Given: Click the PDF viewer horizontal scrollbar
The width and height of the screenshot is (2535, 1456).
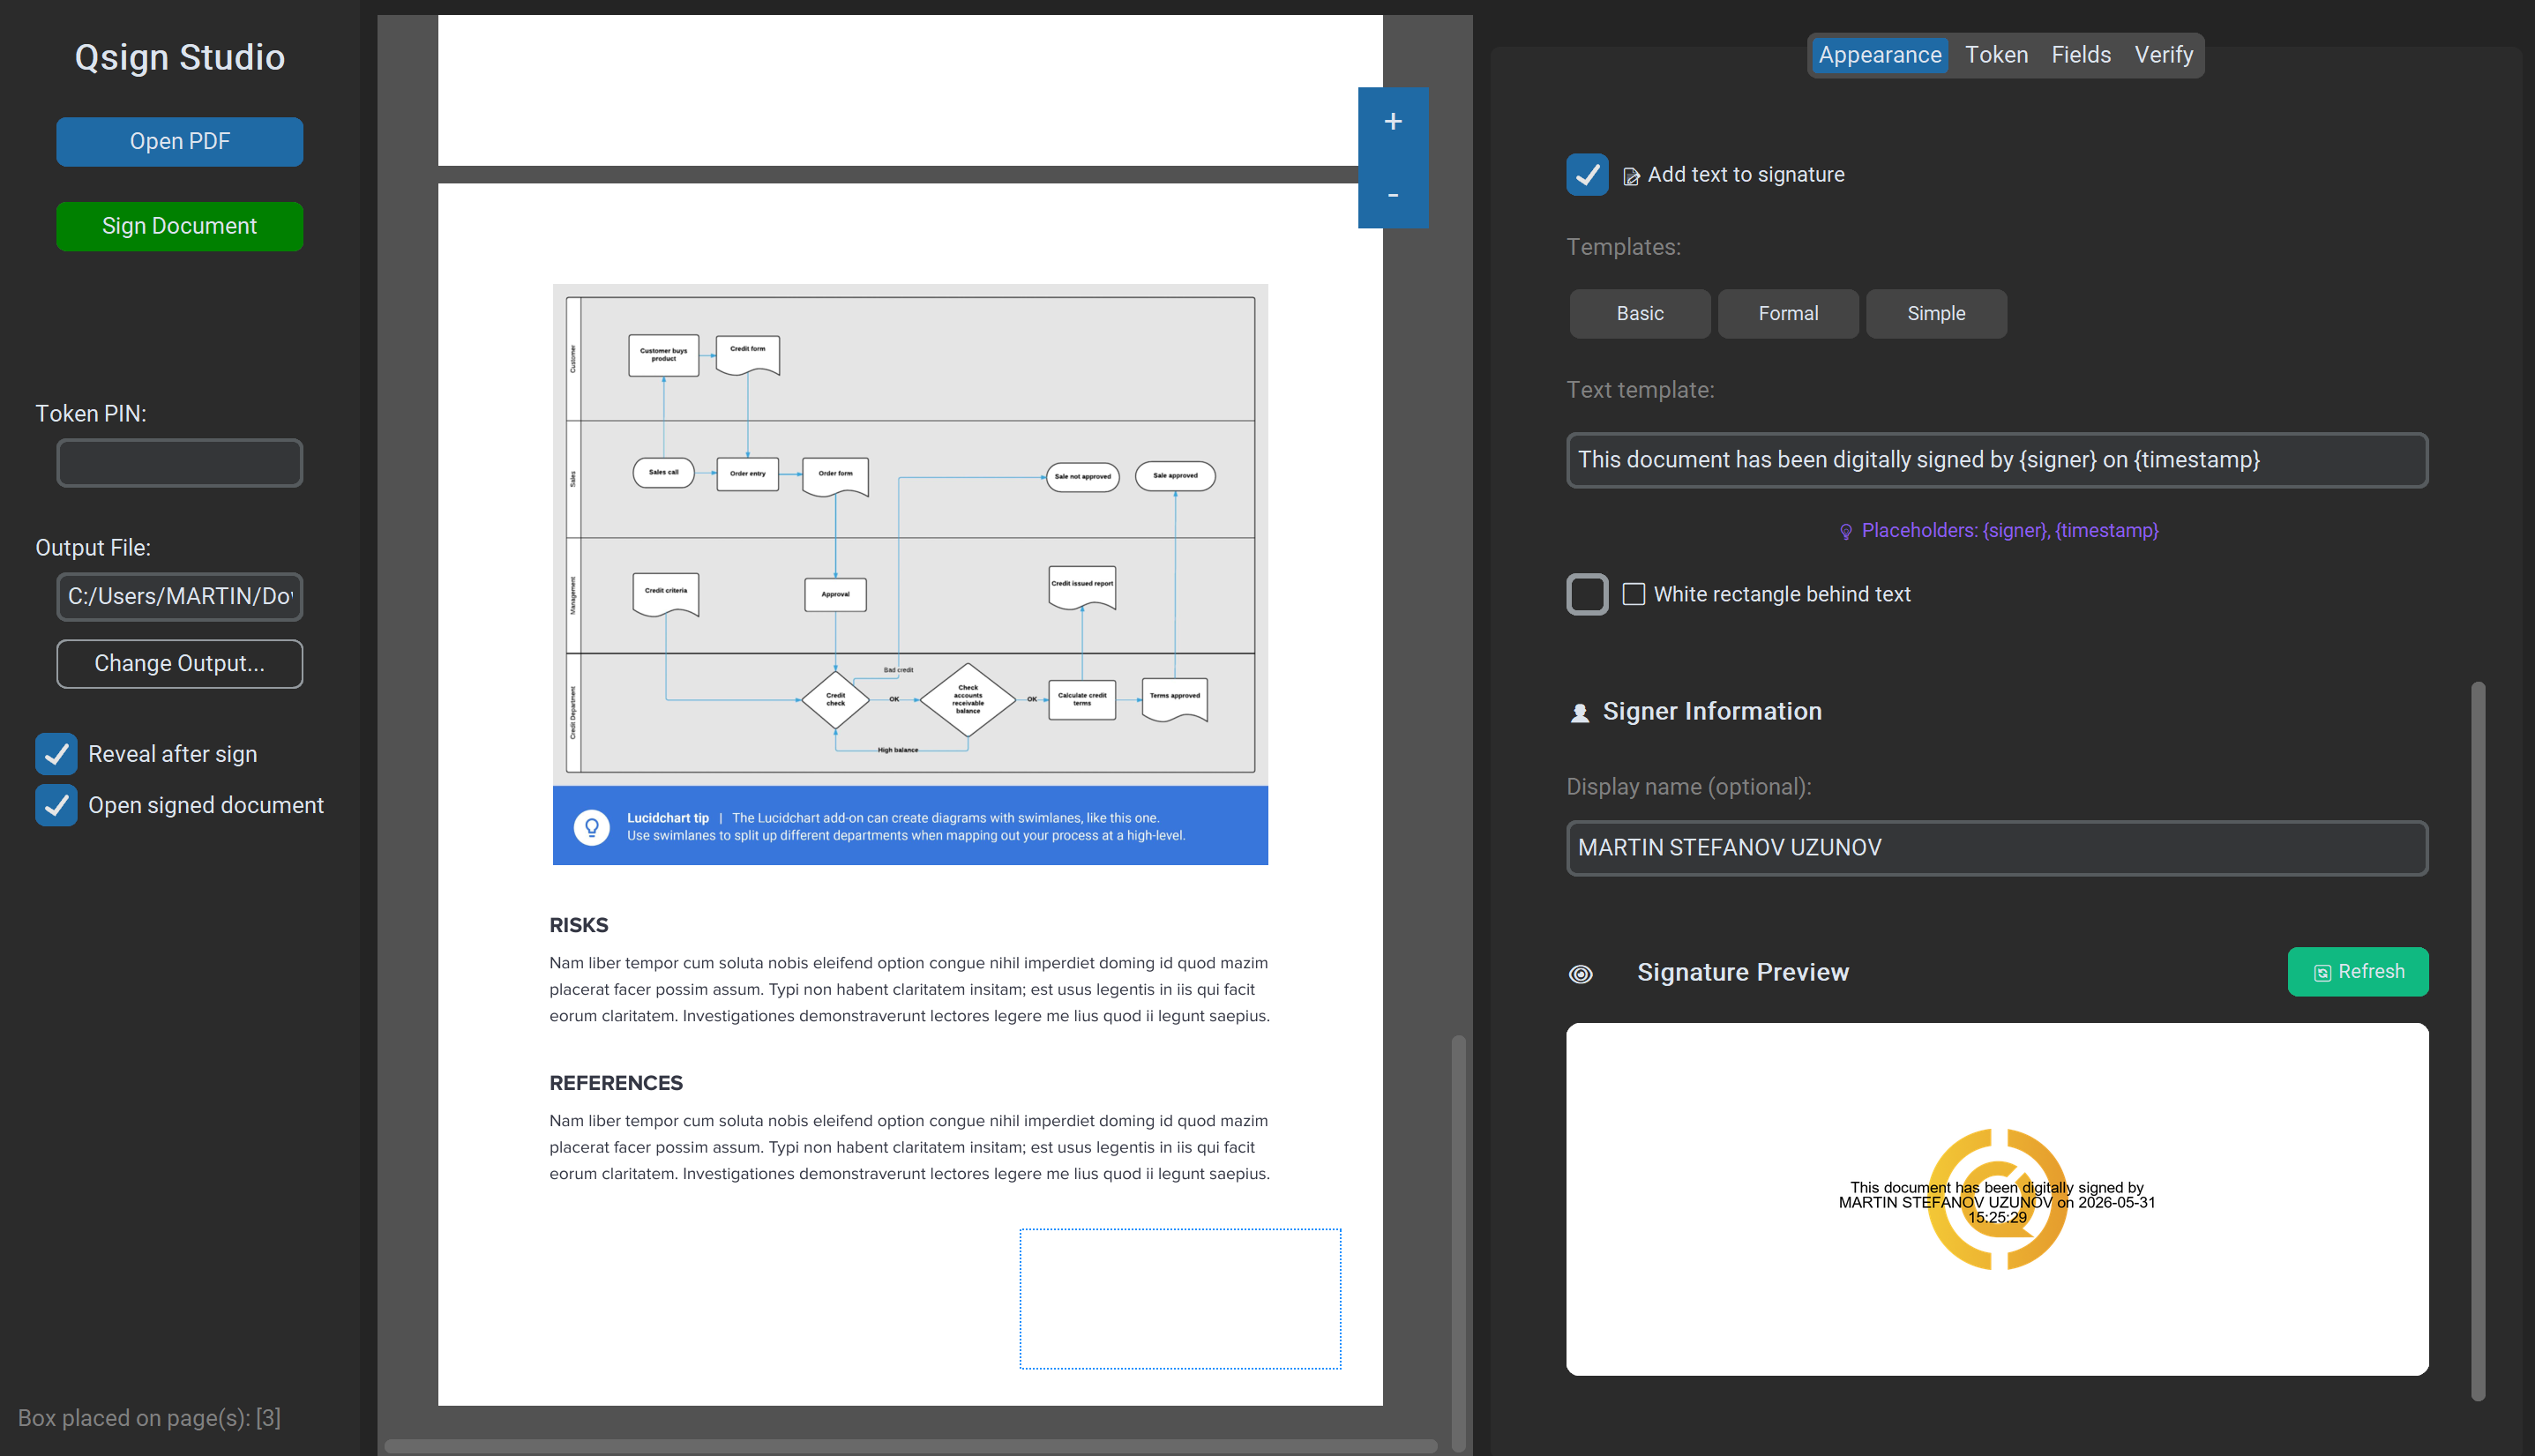Looking at the screenshot, I should (x=910, y=1446).
